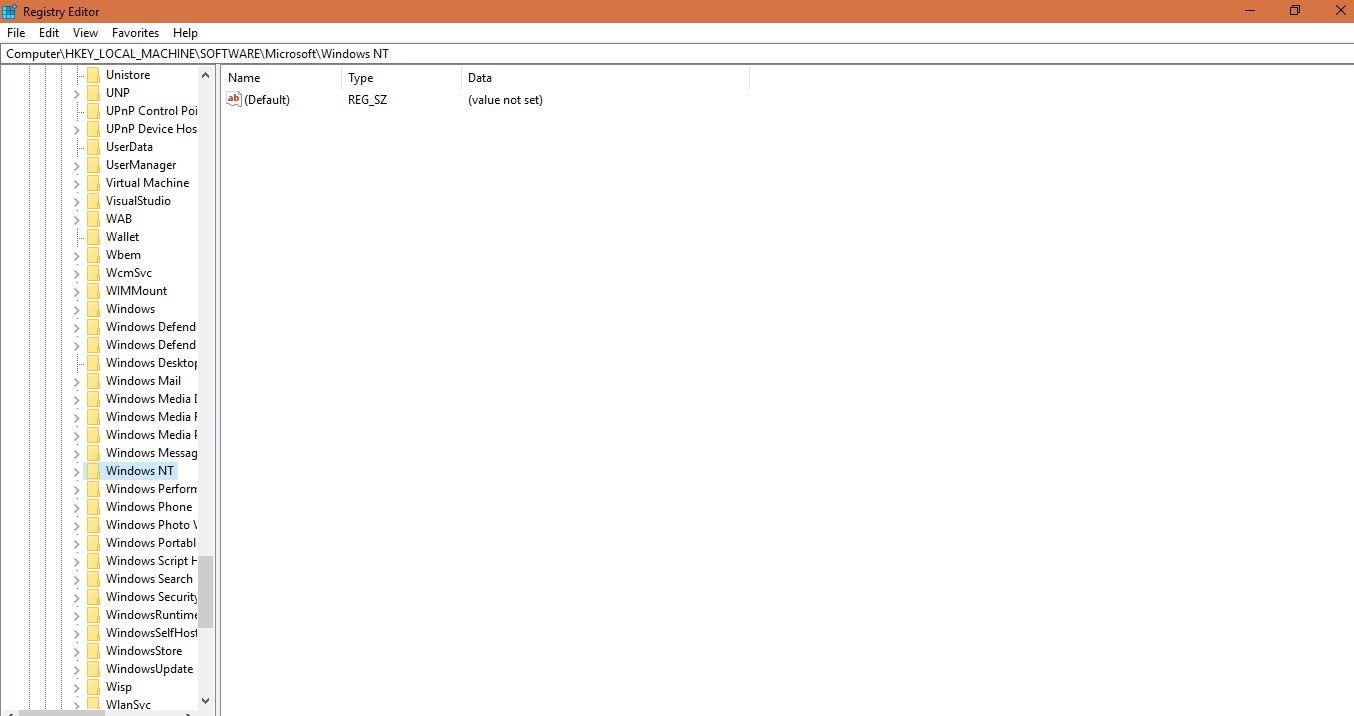The height and width of the screenshot is (716, 1354).
Task: Click the WindowsUpdate folder icon
Action: pyautogui.click(x=93, y=669)
